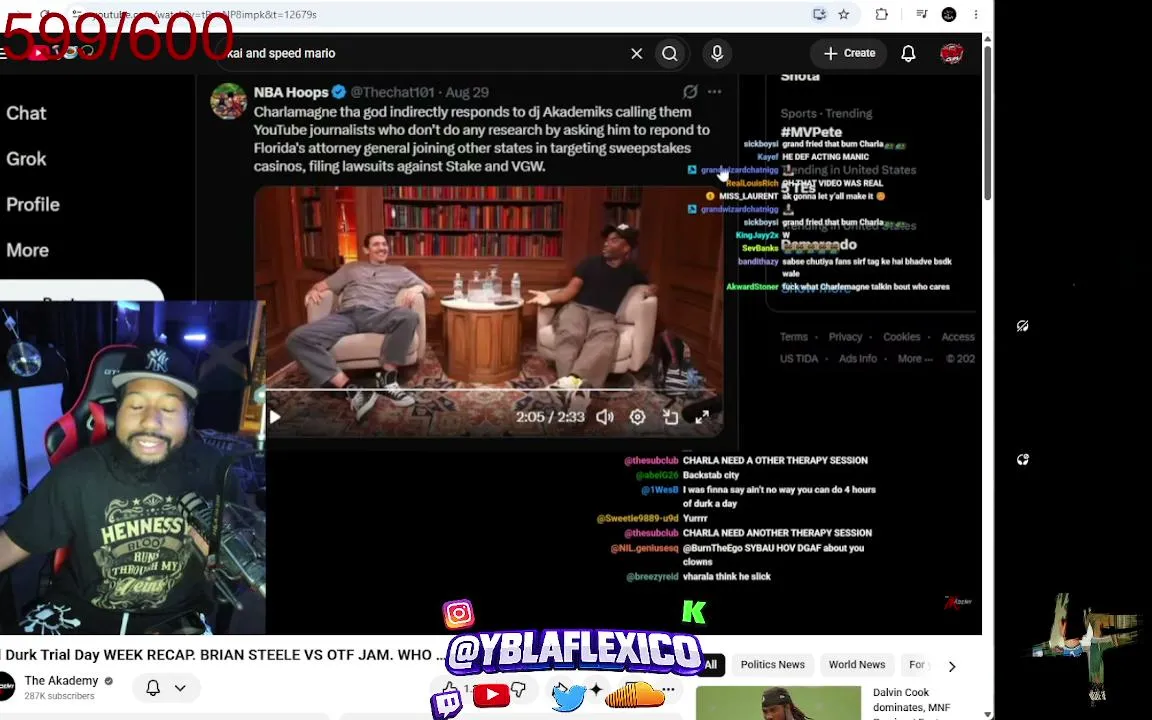
Task: Click the red YouTube logo overlay
Action: pyautogui.click(x=492, y=695)
